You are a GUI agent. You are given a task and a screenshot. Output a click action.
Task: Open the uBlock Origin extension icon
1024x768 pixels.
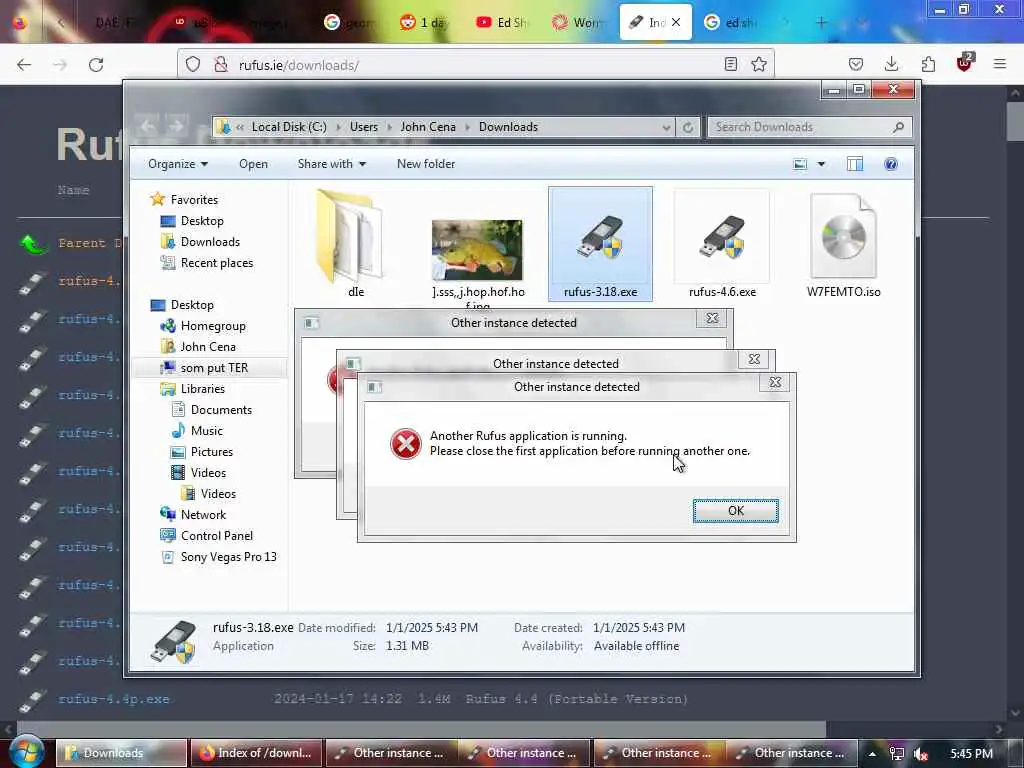click(x=964, y=63)
